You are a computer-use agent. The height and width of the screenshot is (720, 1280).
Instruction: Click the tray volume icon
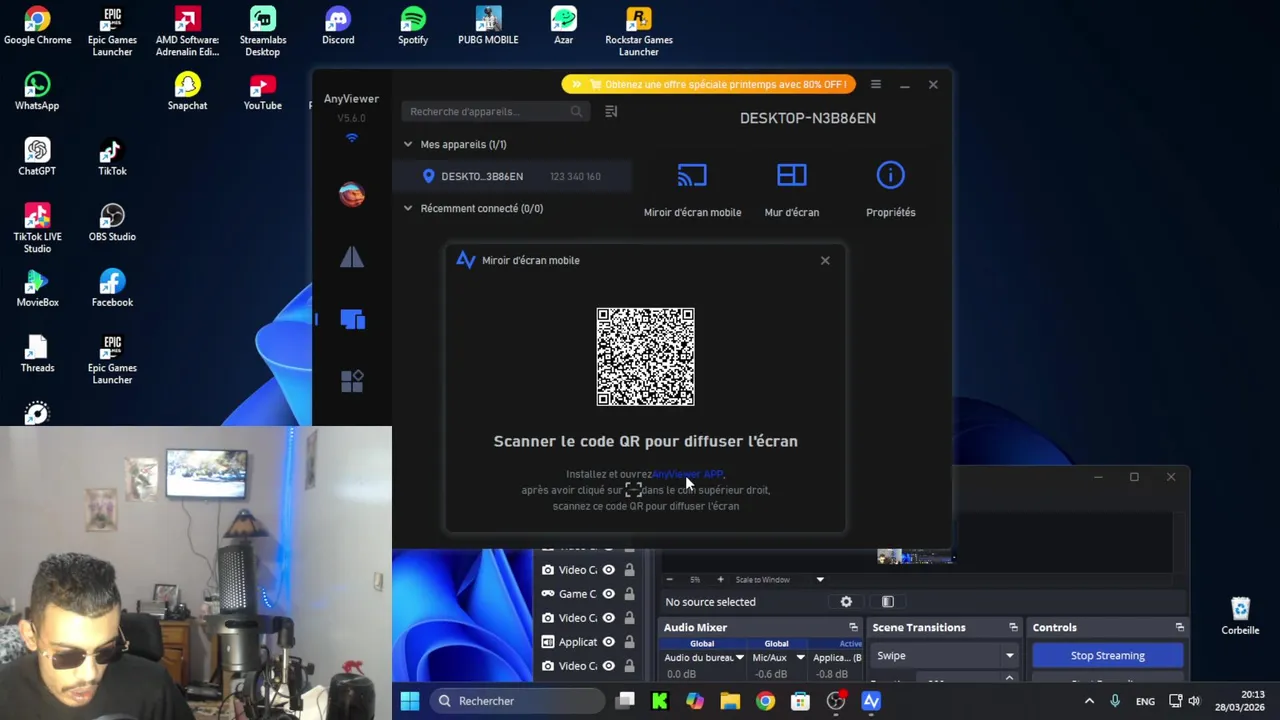tap(1194, 701)
